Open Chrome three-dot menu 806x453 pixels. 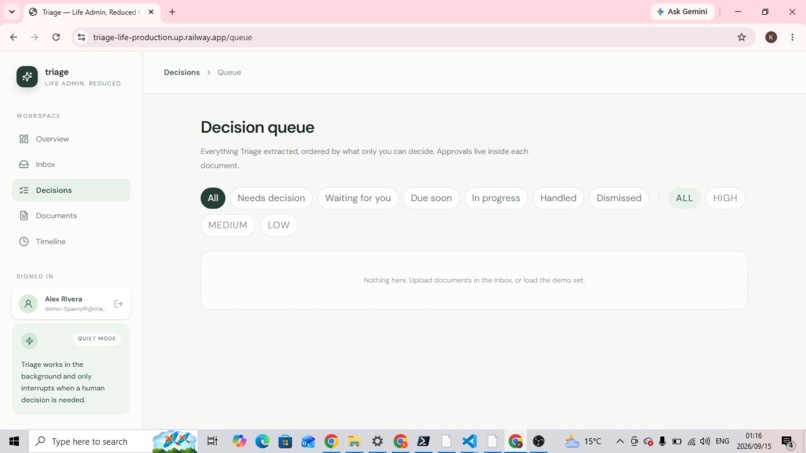pos(793,37)
